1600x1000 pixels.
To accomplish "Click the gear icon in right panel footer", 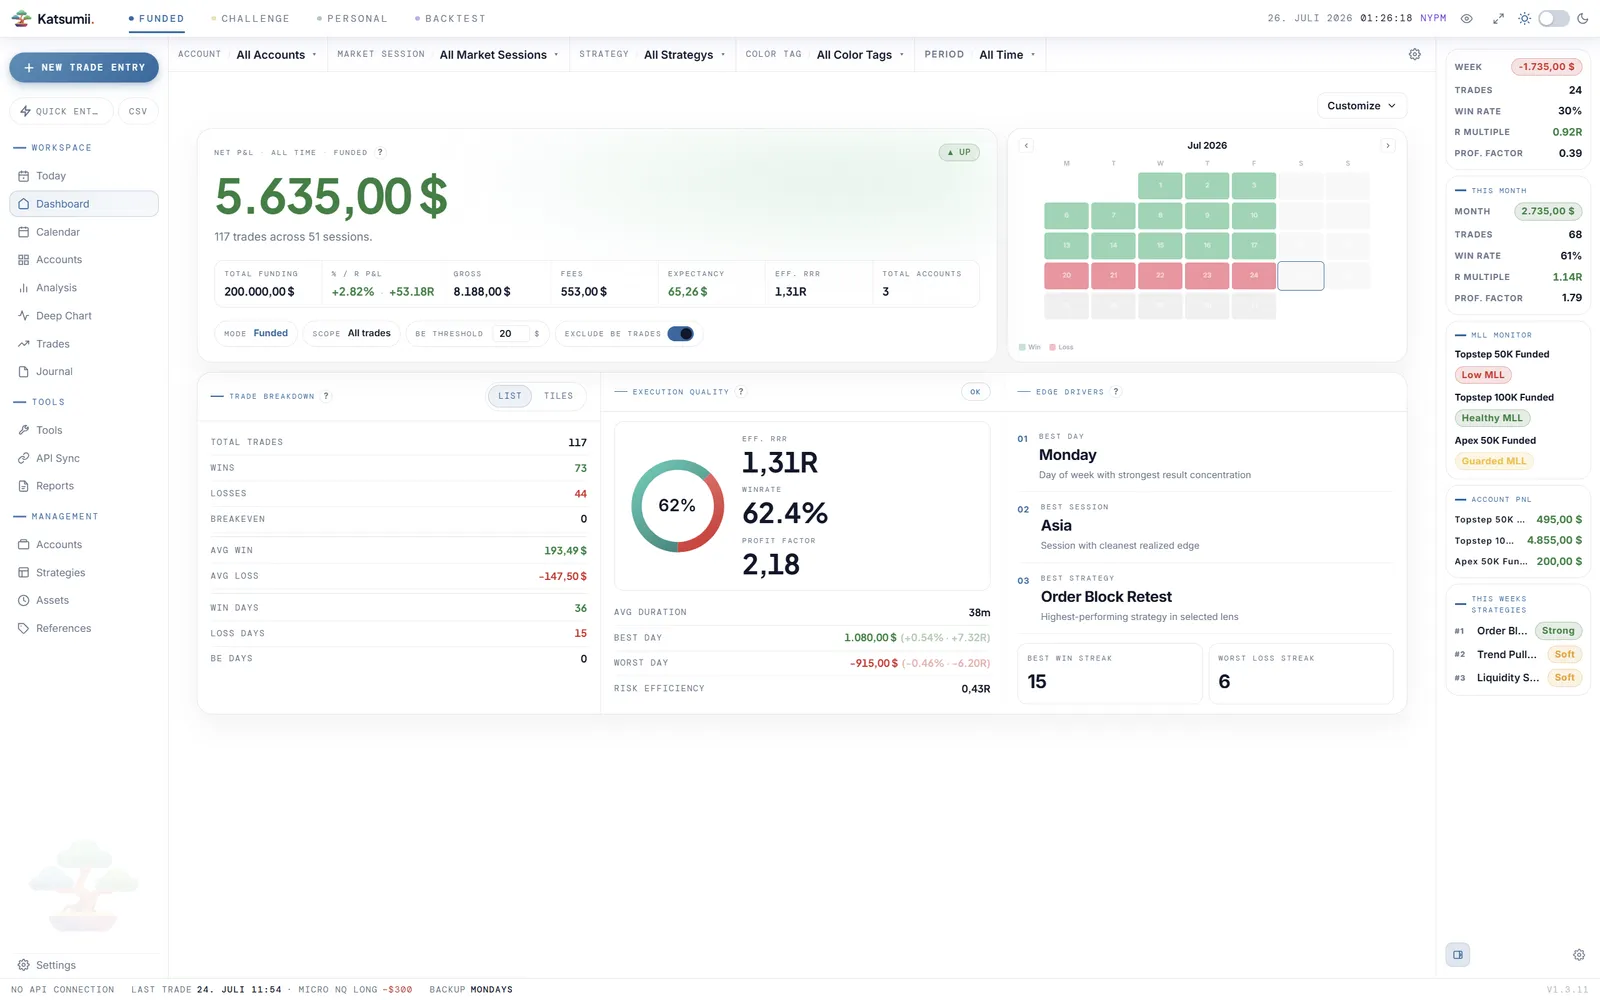I will (x=1579, y=955).
